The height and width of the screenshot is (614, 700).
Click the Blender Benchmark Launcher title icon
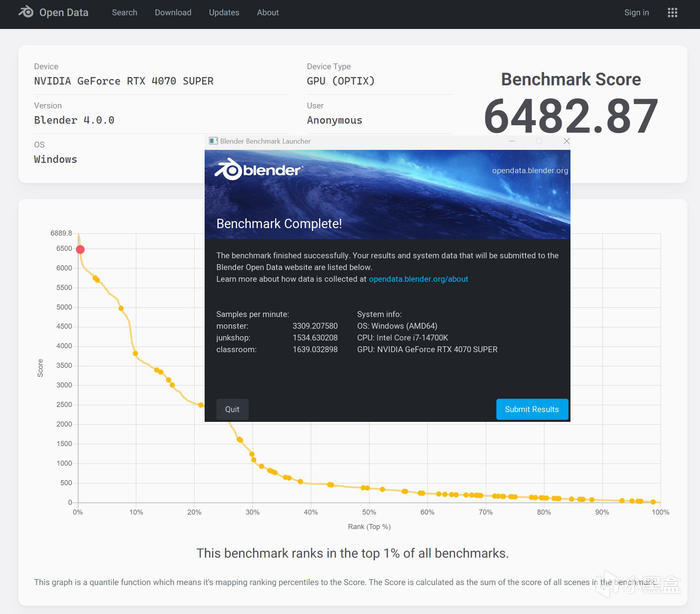click(x=213, y=141)
